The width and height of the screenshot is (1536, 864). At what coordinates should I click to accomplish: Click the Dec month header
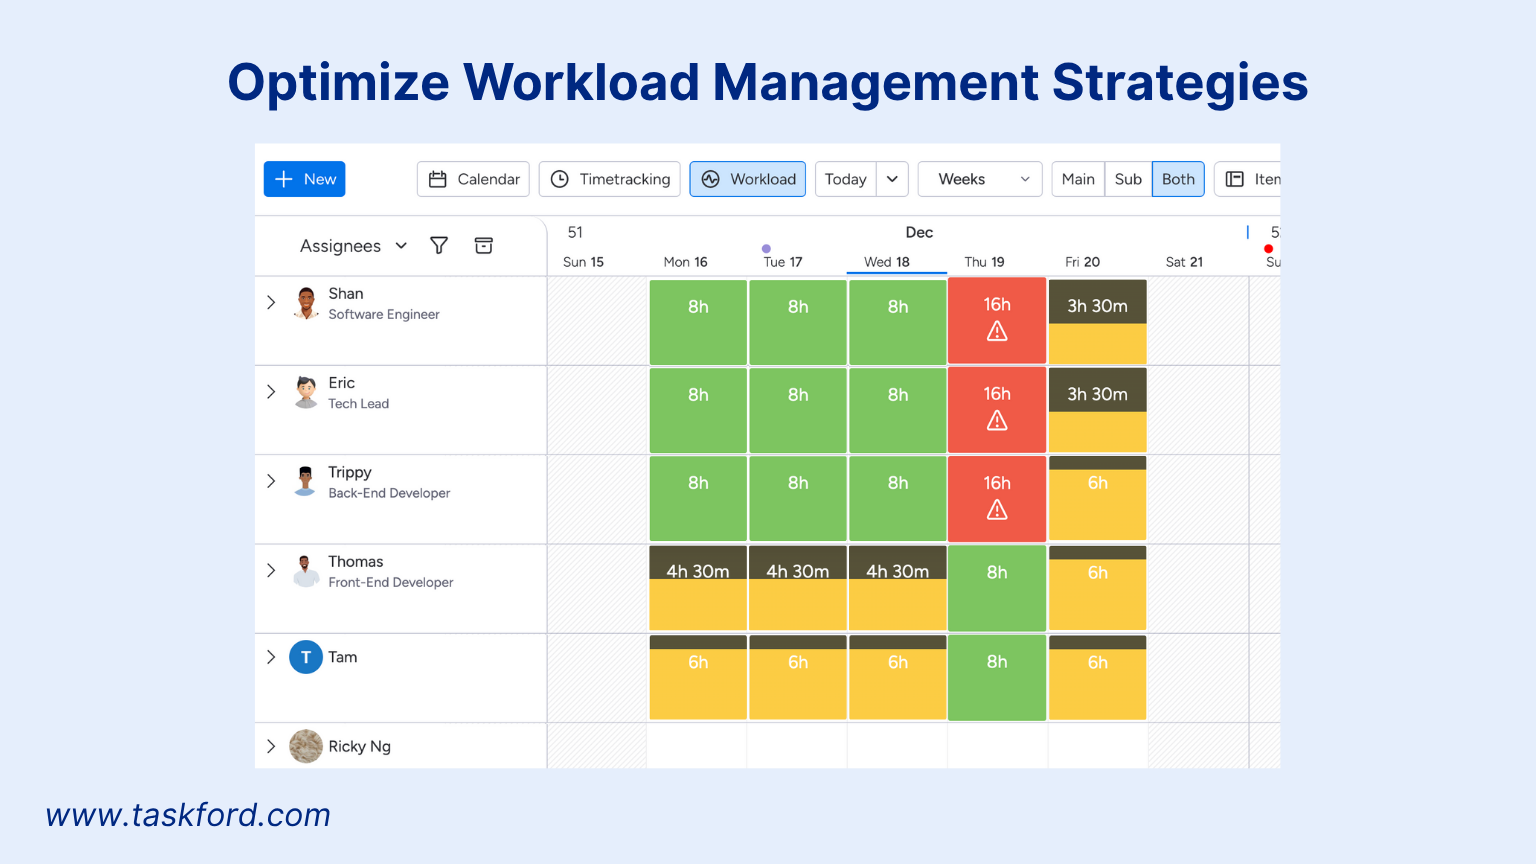click(919, 232)
